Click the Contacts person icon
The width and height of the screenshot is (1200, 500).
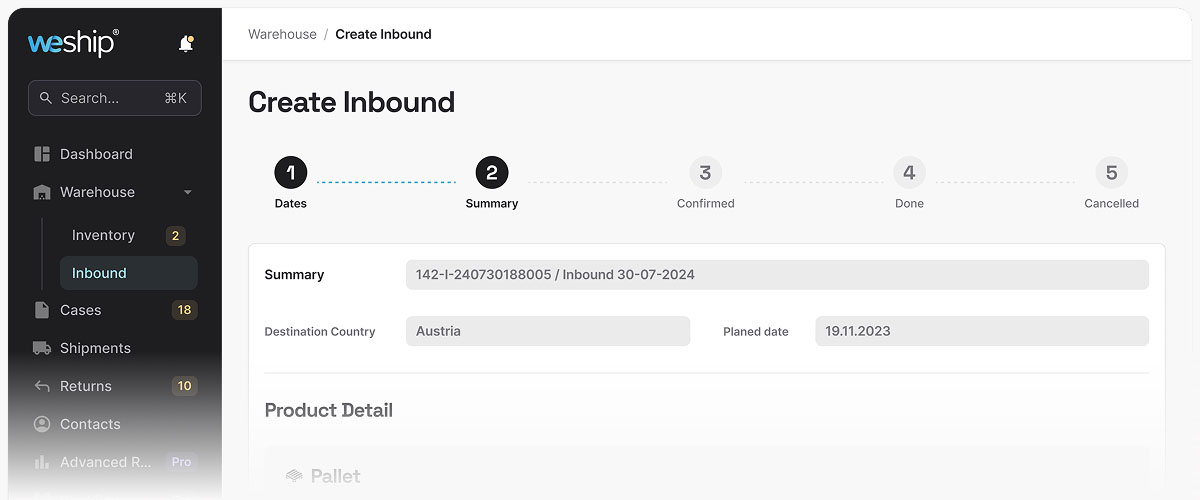click(42, 424)
